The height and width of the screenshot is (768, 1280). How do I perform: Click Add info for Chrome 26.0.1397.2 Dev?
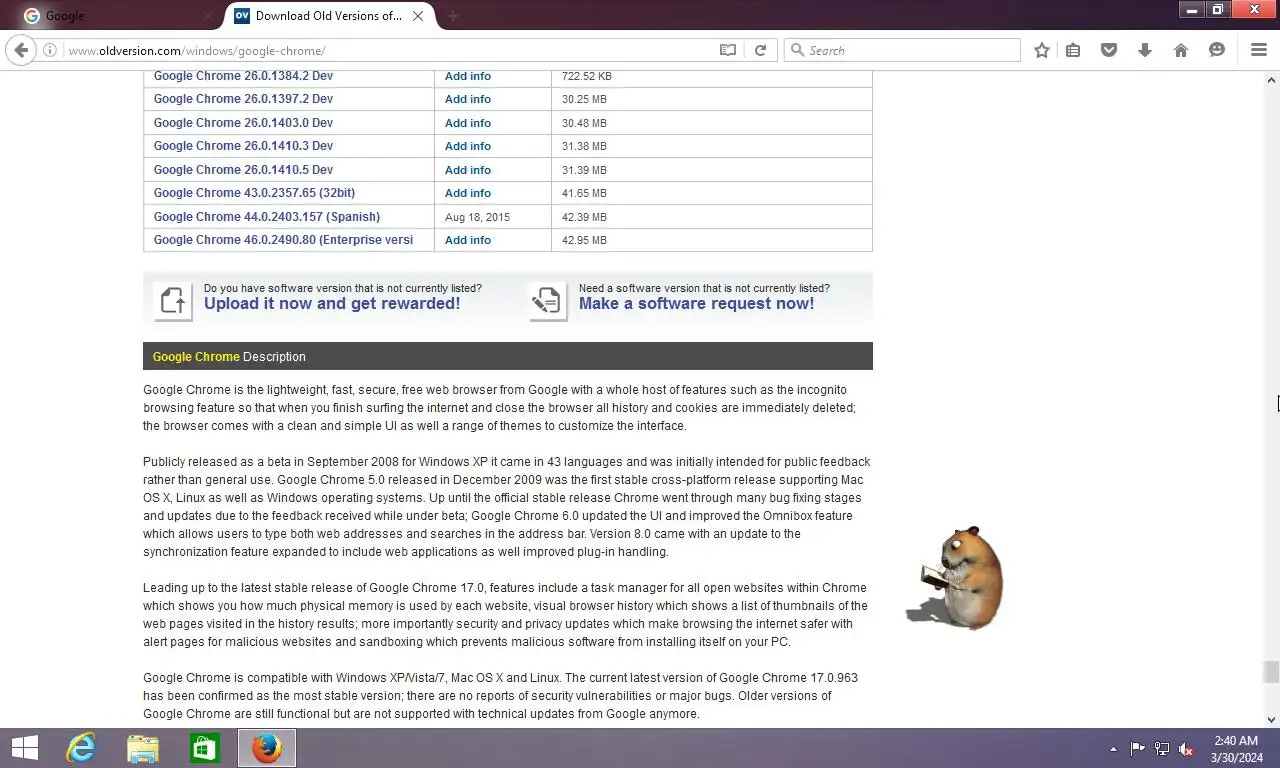[468, 99]
